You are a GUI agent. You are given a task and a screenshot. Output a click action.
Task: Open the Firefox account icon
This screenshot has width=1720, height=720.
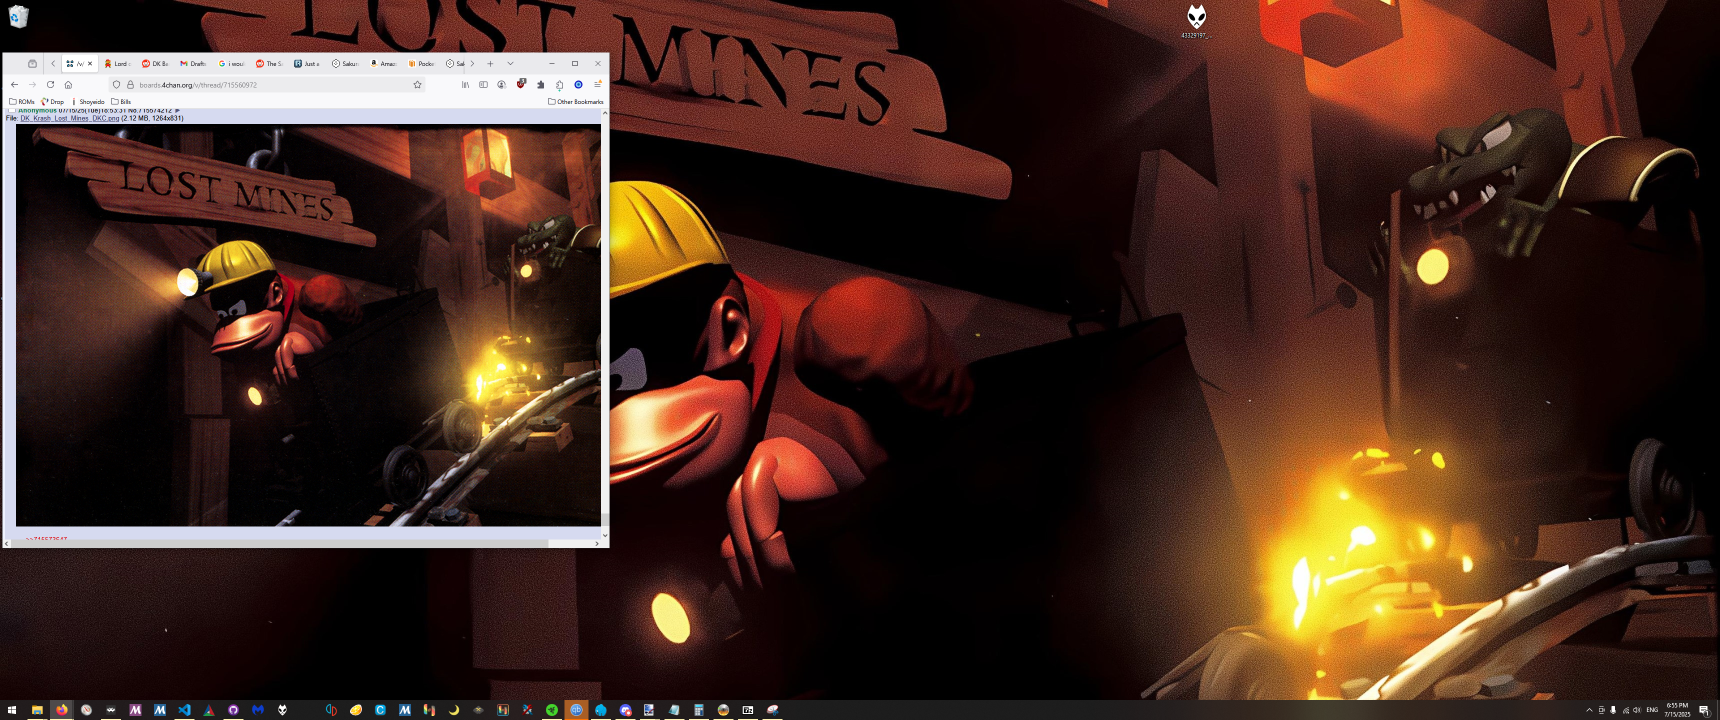[501, 85]
